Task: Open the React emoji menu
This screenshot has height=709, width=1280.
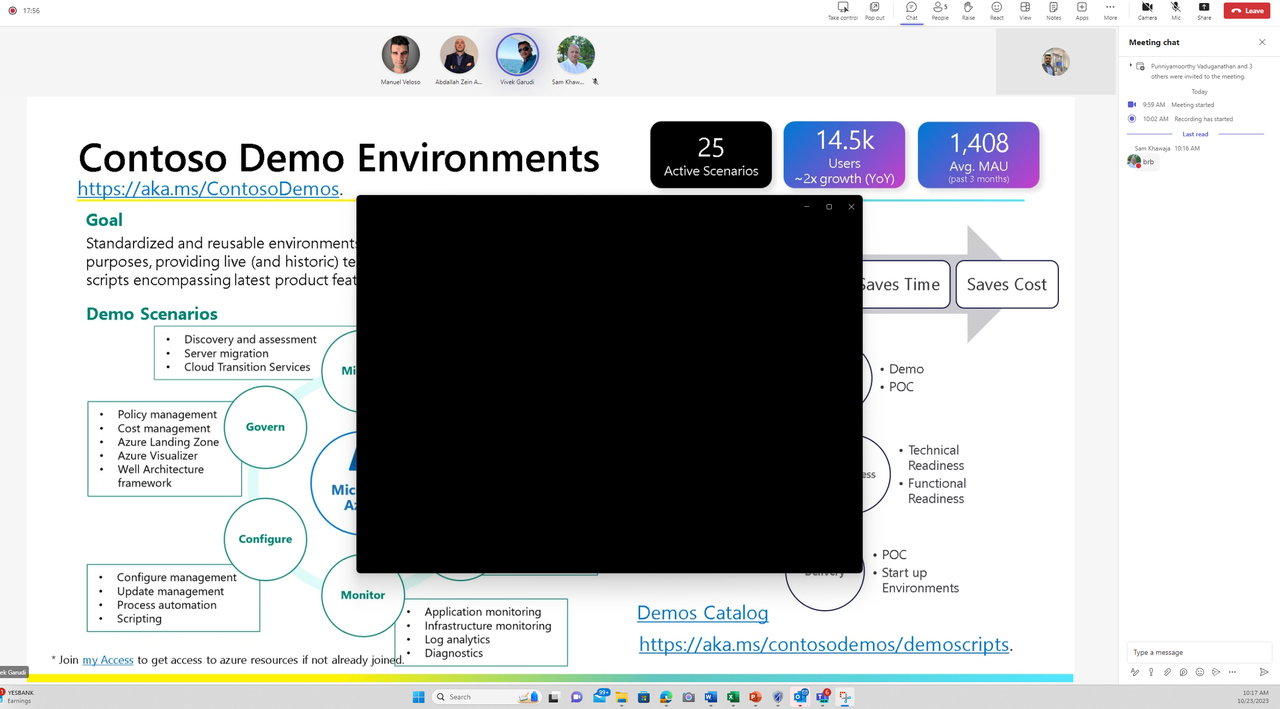Action: 997,11
